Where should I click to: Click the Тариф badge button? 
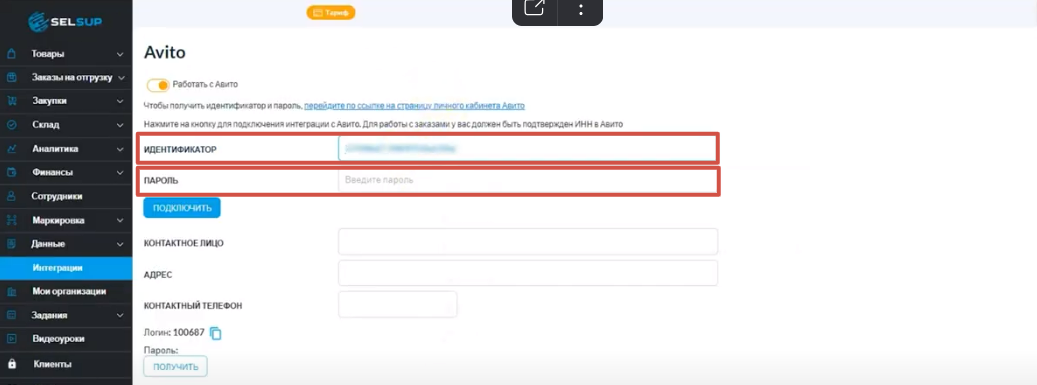[331, 13]
